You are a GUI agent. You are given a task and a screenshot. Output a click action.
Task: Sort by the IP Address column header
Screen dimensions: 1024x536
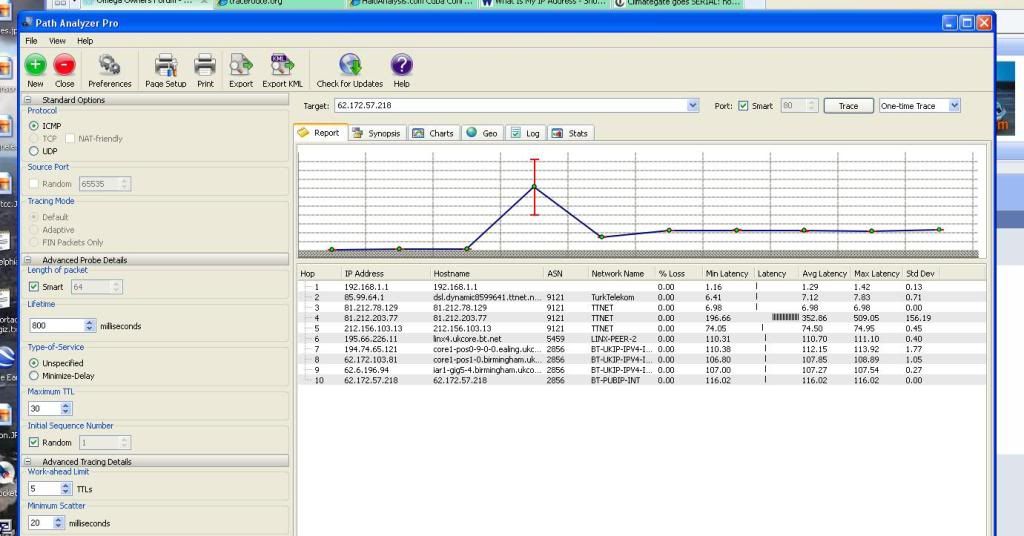(386, 274)
